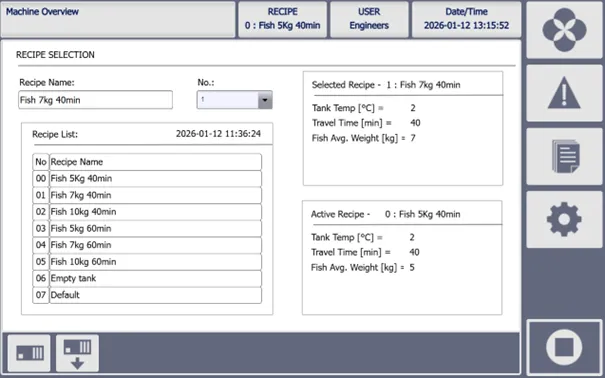Click recipe number cell 01
Screen dimensions: 605x378
41,195
